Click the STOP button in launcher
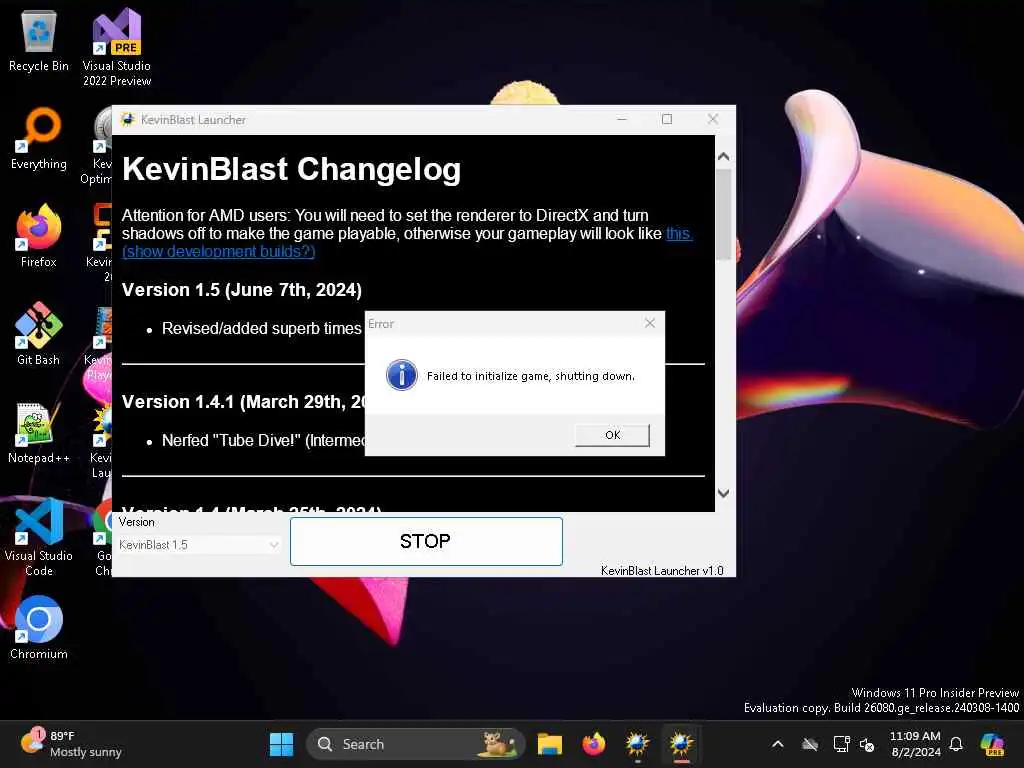 click(x=426, y=541)
